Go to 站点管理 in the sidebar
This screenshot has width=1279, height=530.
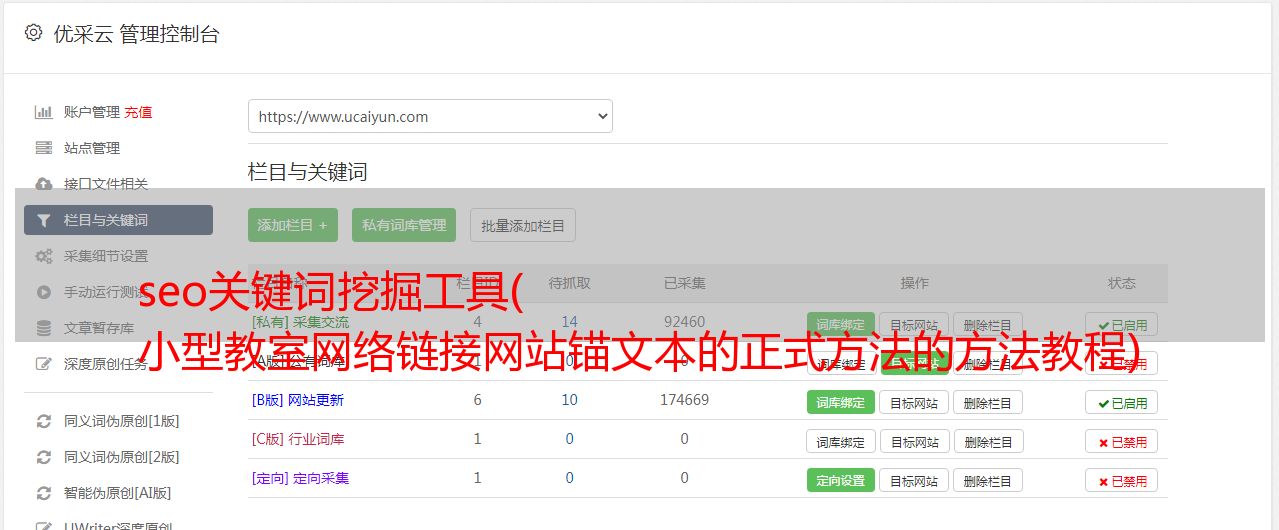pyautogui.click(x=92, y=148)
